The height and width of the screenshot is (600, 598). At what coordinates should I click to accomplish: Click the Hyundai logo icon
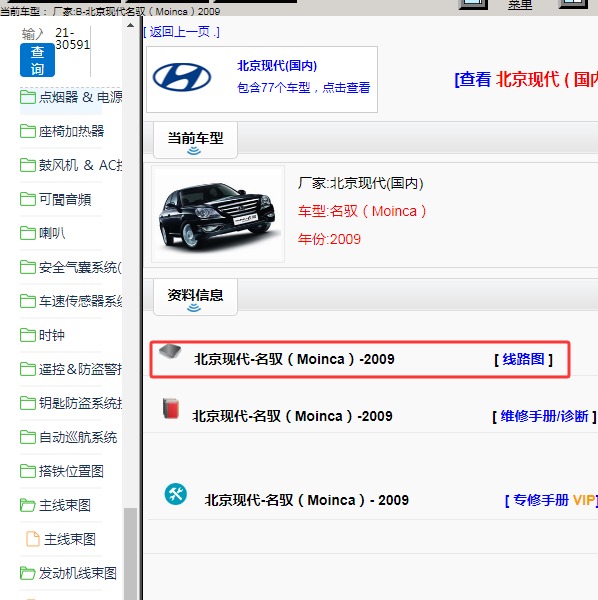pyautogui.click(x=182, y=77)
